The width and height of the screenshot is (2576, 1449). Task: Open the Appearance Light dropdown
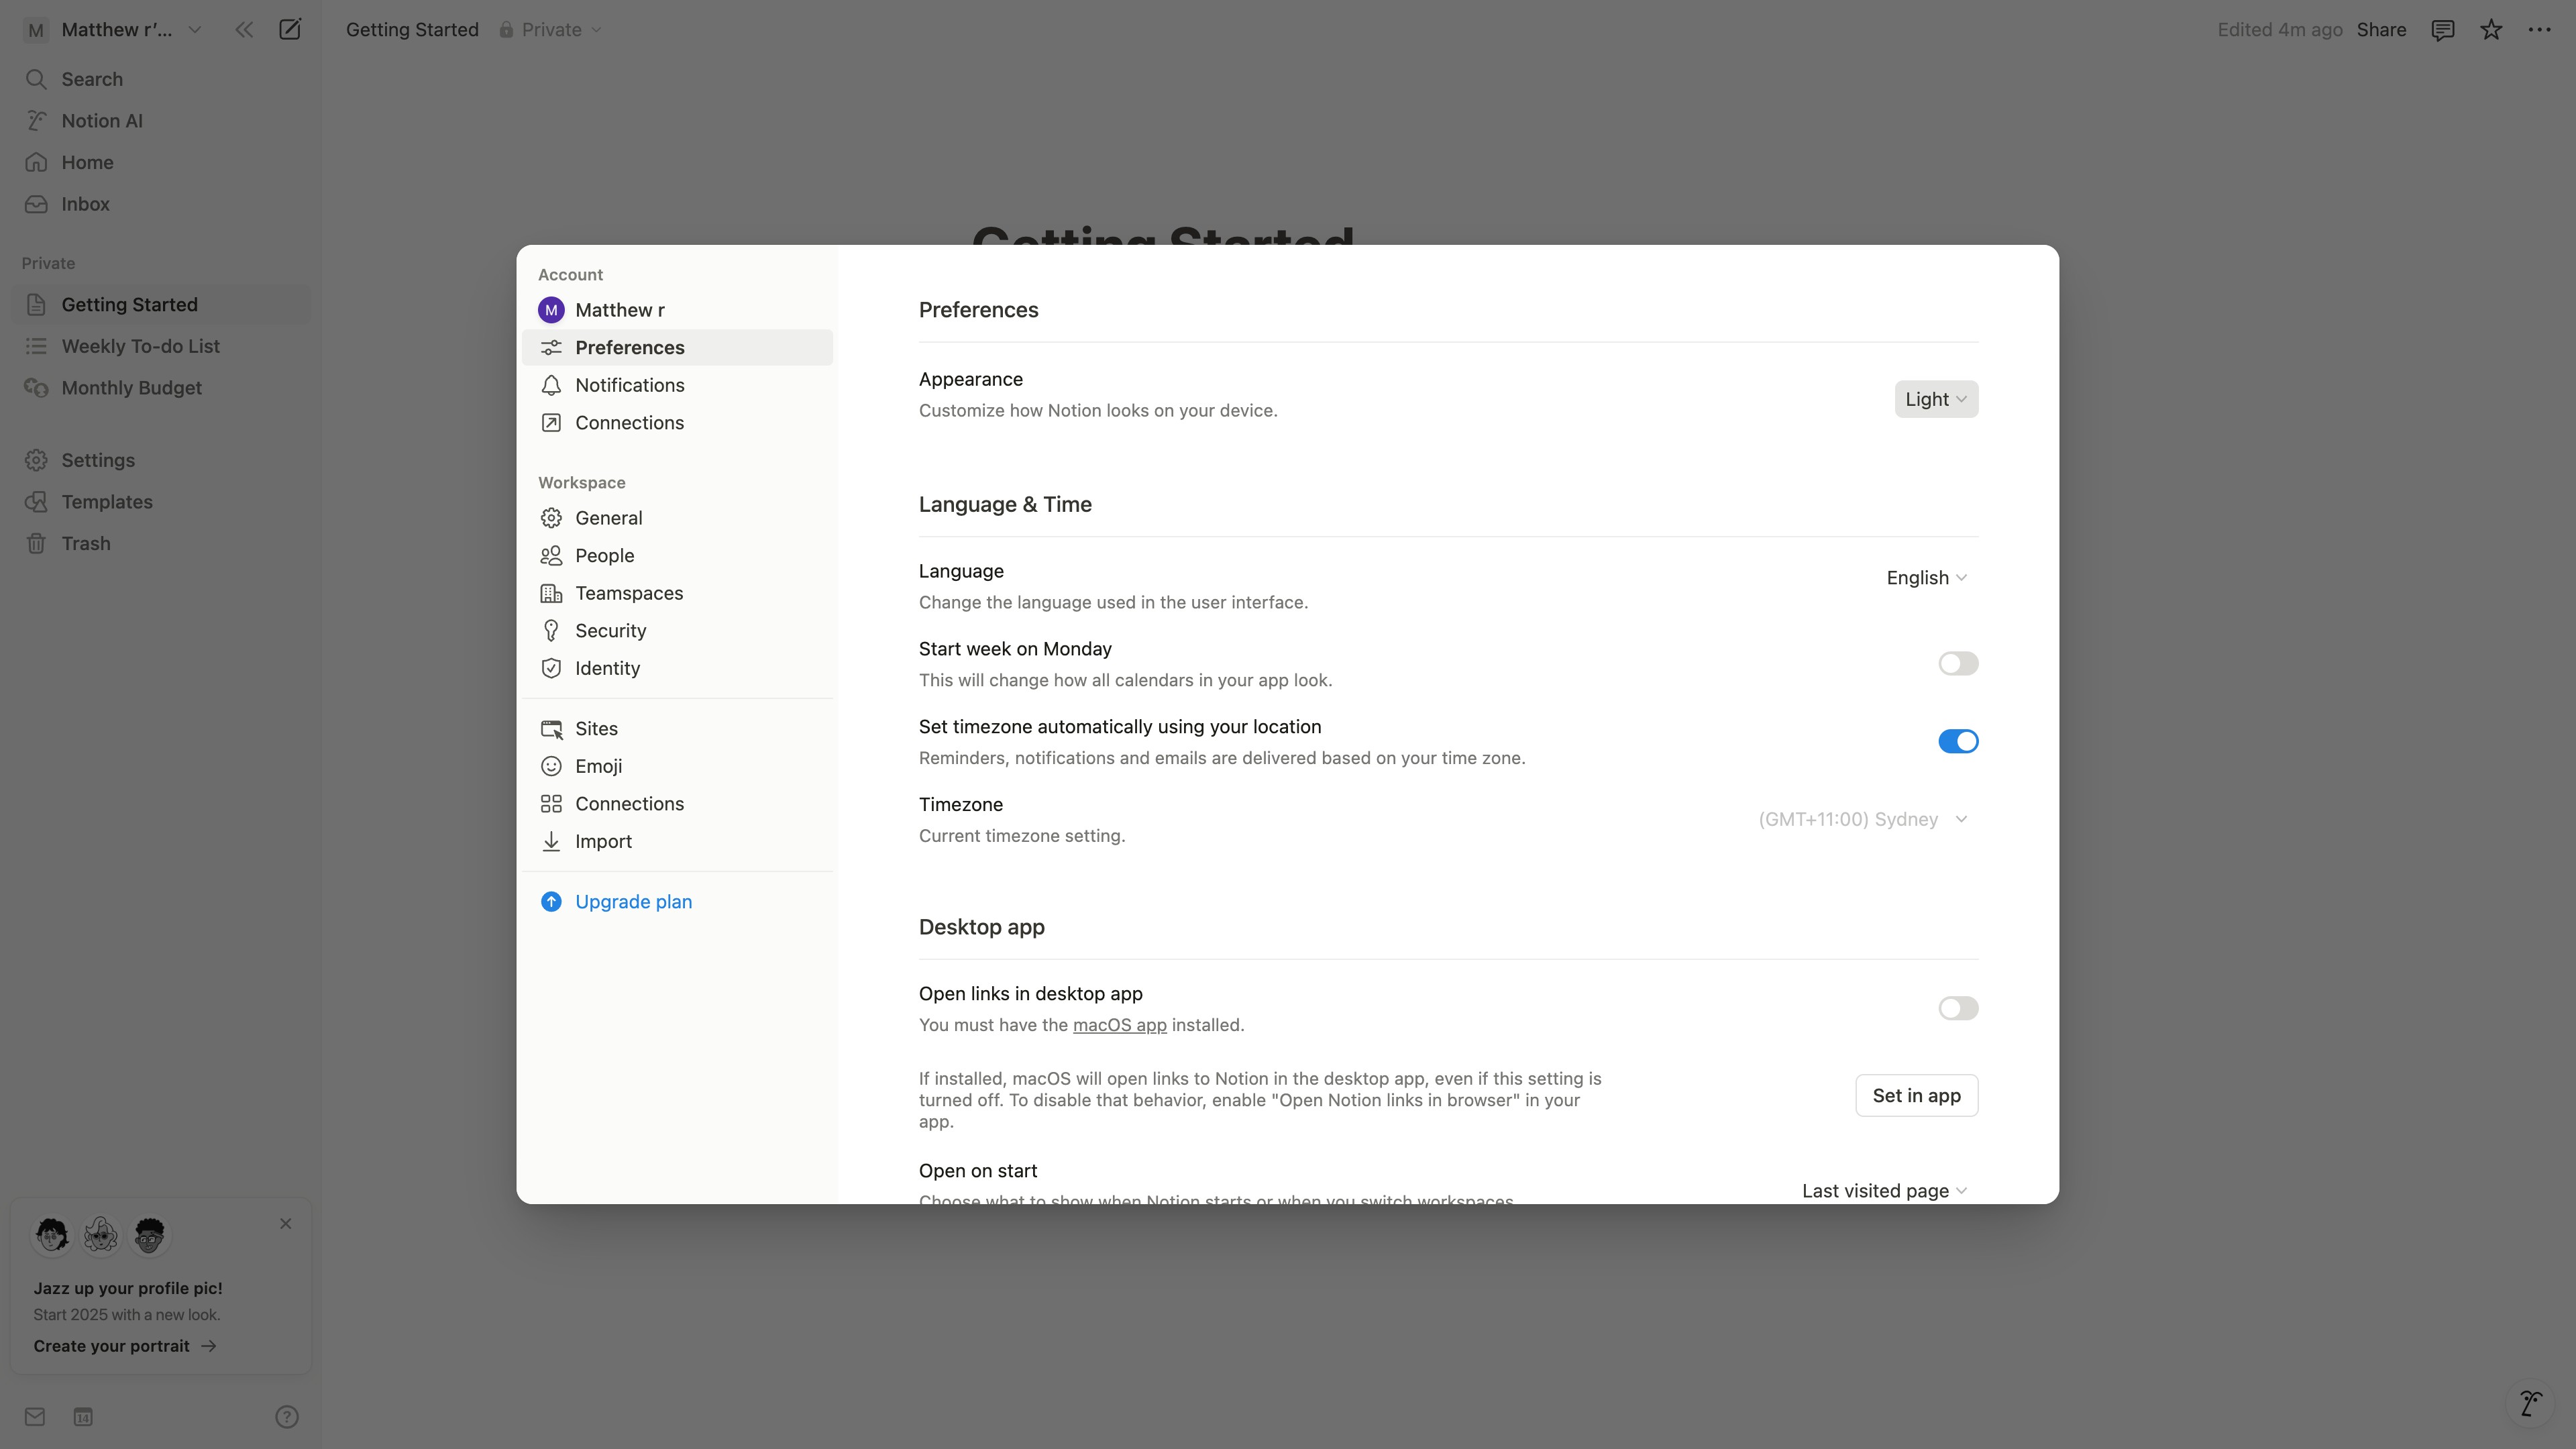click(1936, 399)
